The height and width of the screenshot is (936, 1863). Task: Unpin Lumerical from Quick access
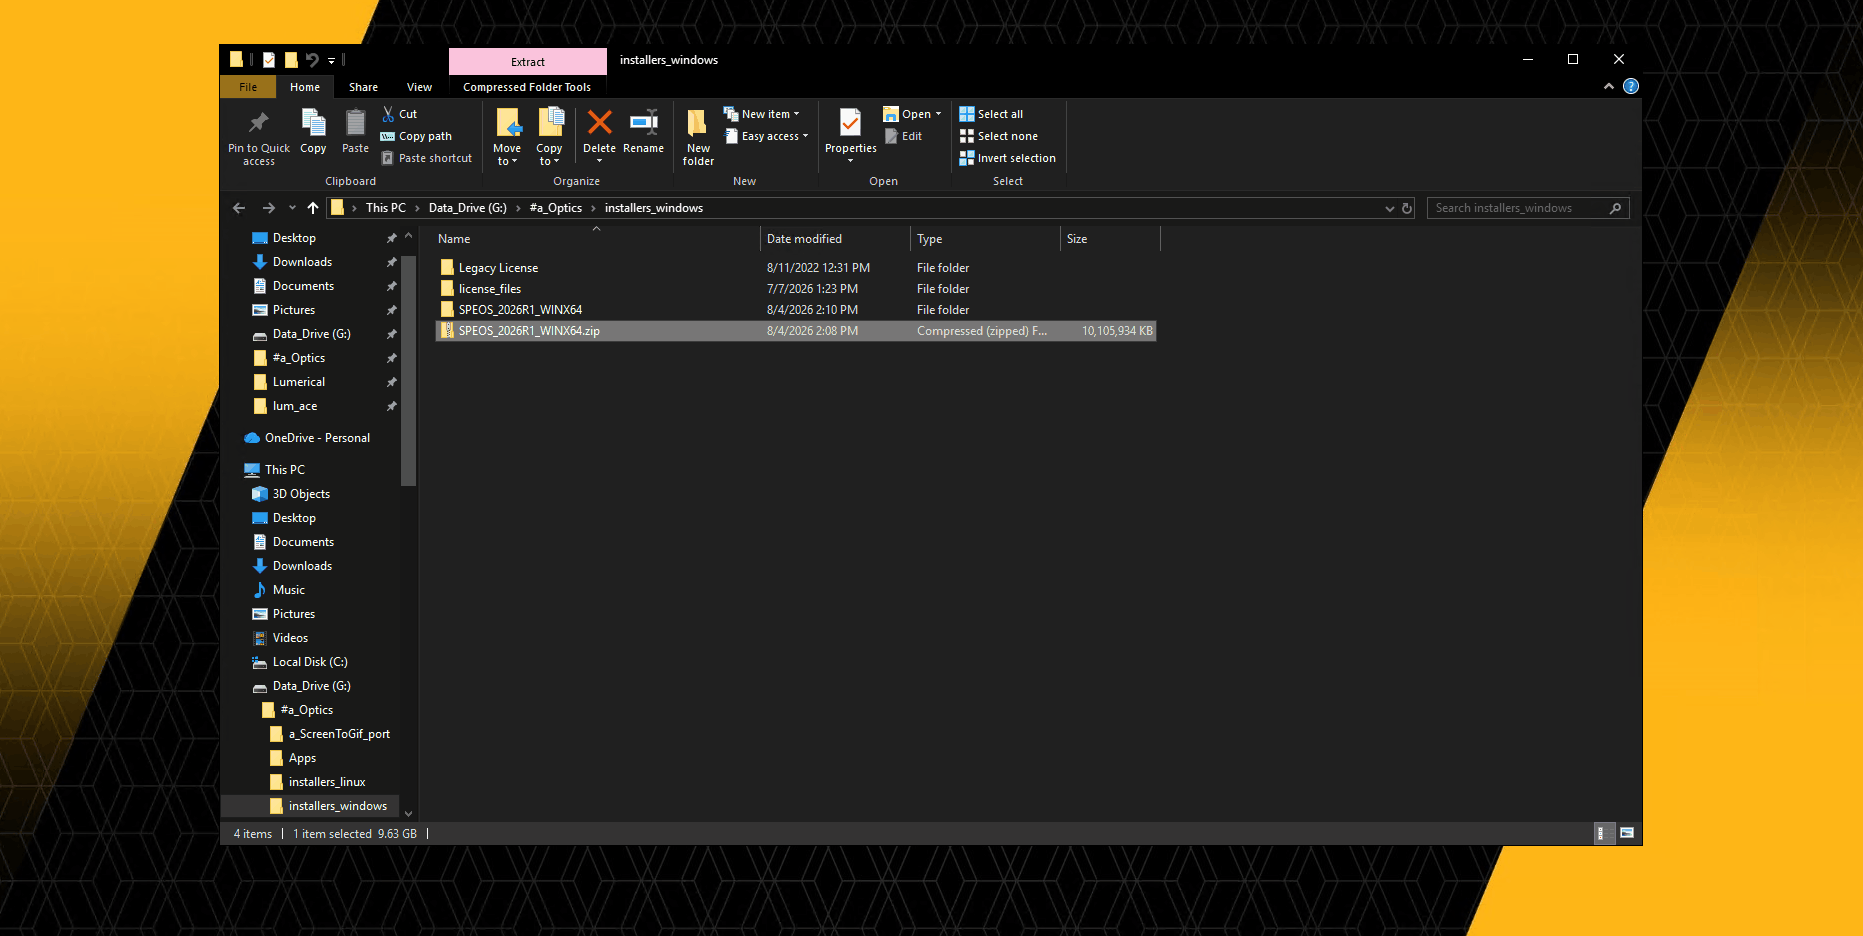[391, 382]
